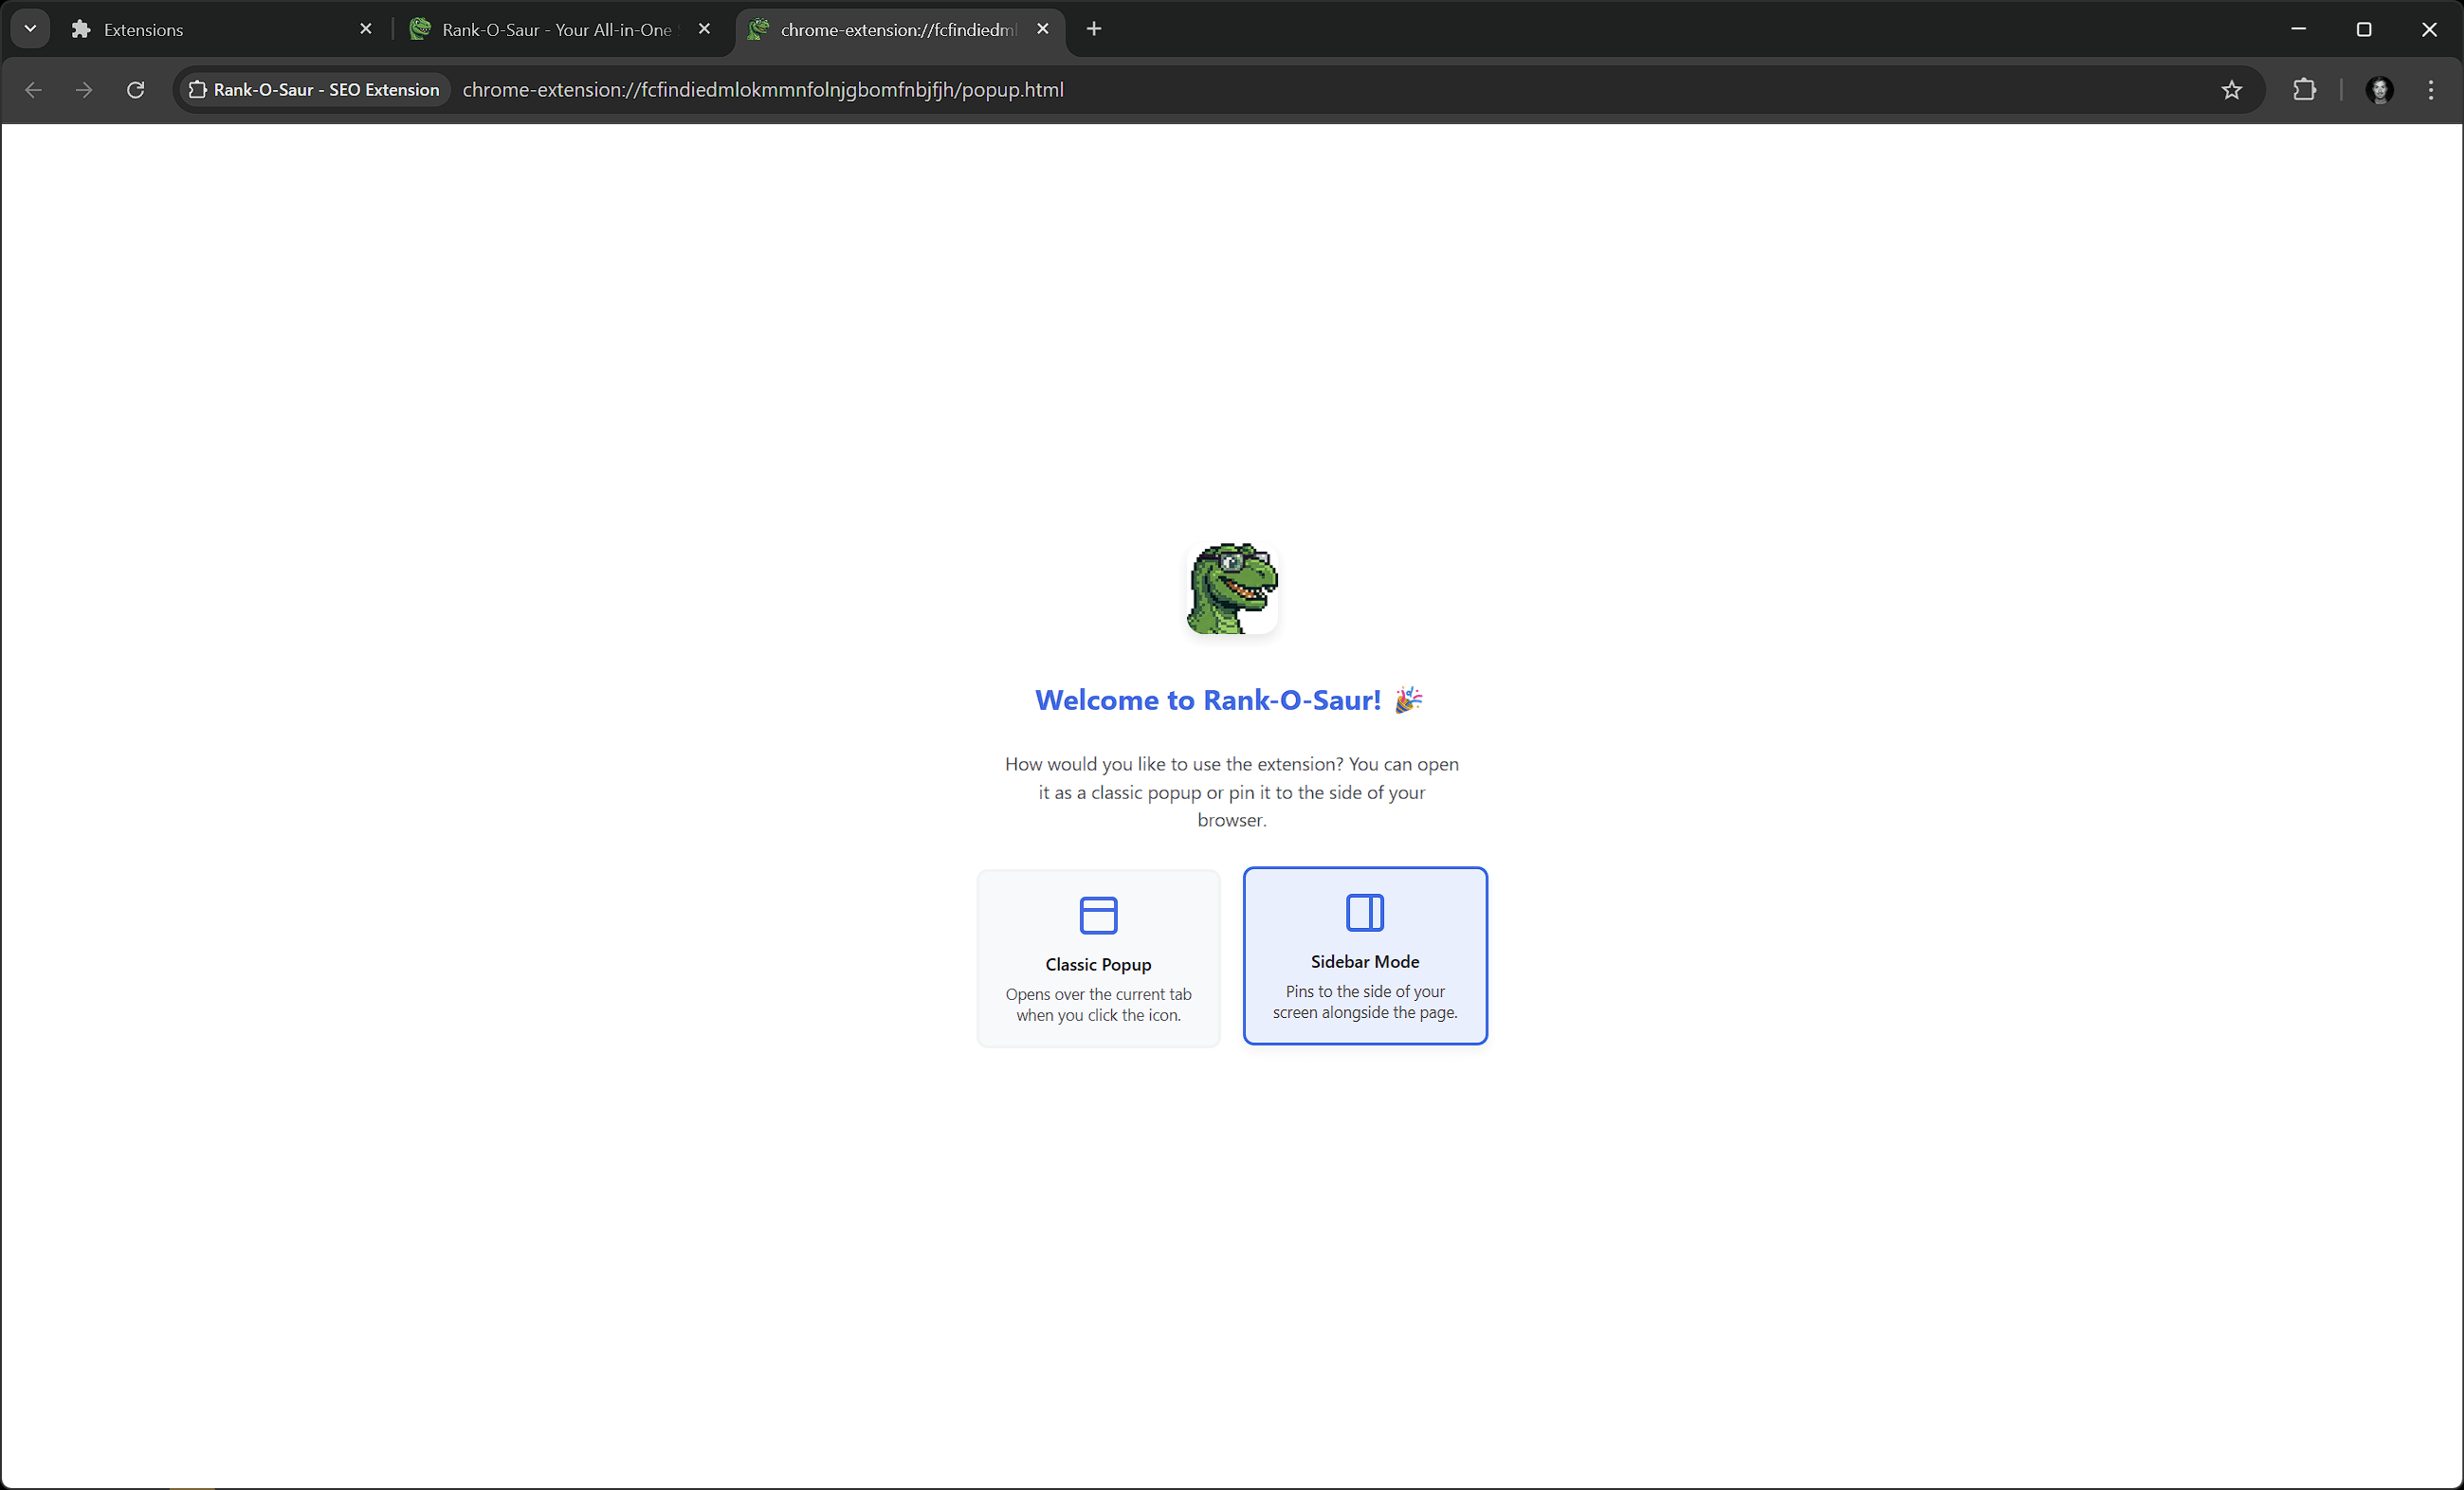
Task: Select the Classic Popup icon
Action: [1098, 915]
